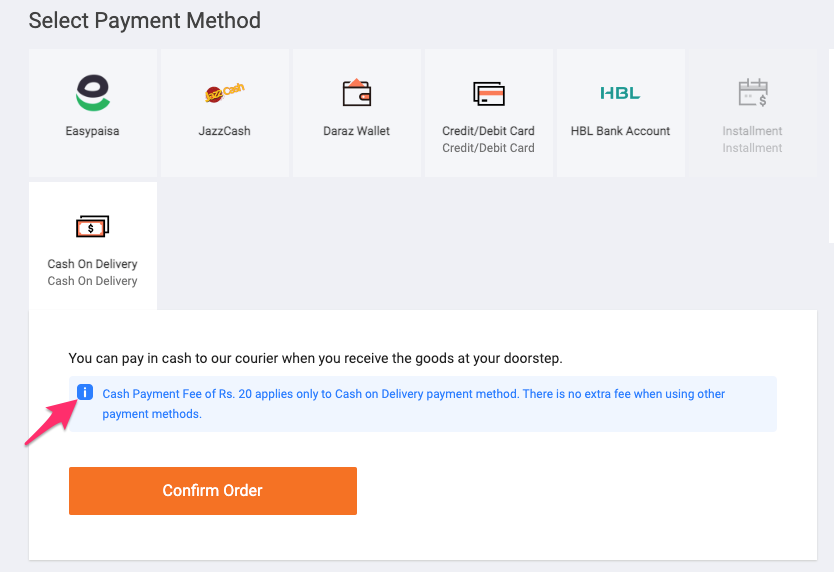Click the JazzCash logo icon
This screenshot has height=572, width=834.
coord(224,93)
